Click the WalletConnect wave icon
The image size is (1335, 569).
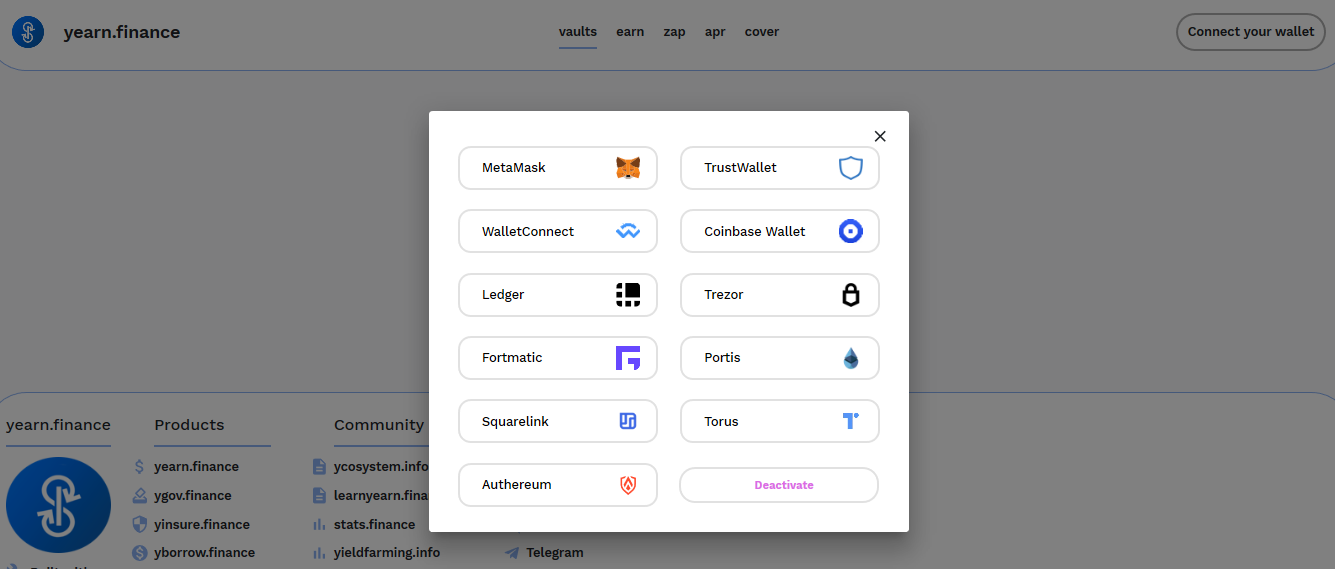tap(627, 231)
